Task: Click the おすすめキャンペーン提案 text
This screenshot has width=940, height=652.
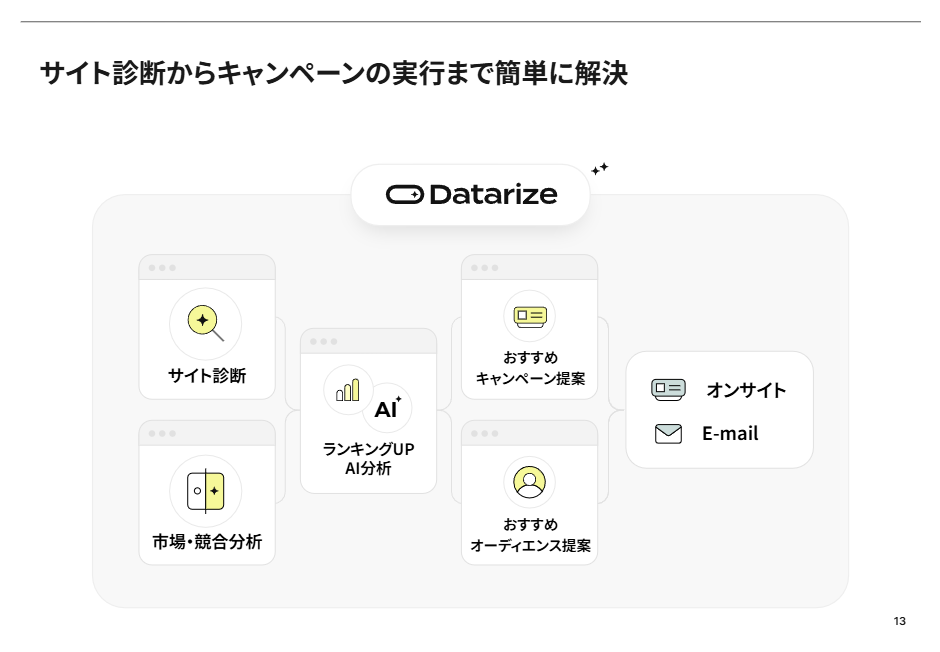Action: click(x=530, y=368)
